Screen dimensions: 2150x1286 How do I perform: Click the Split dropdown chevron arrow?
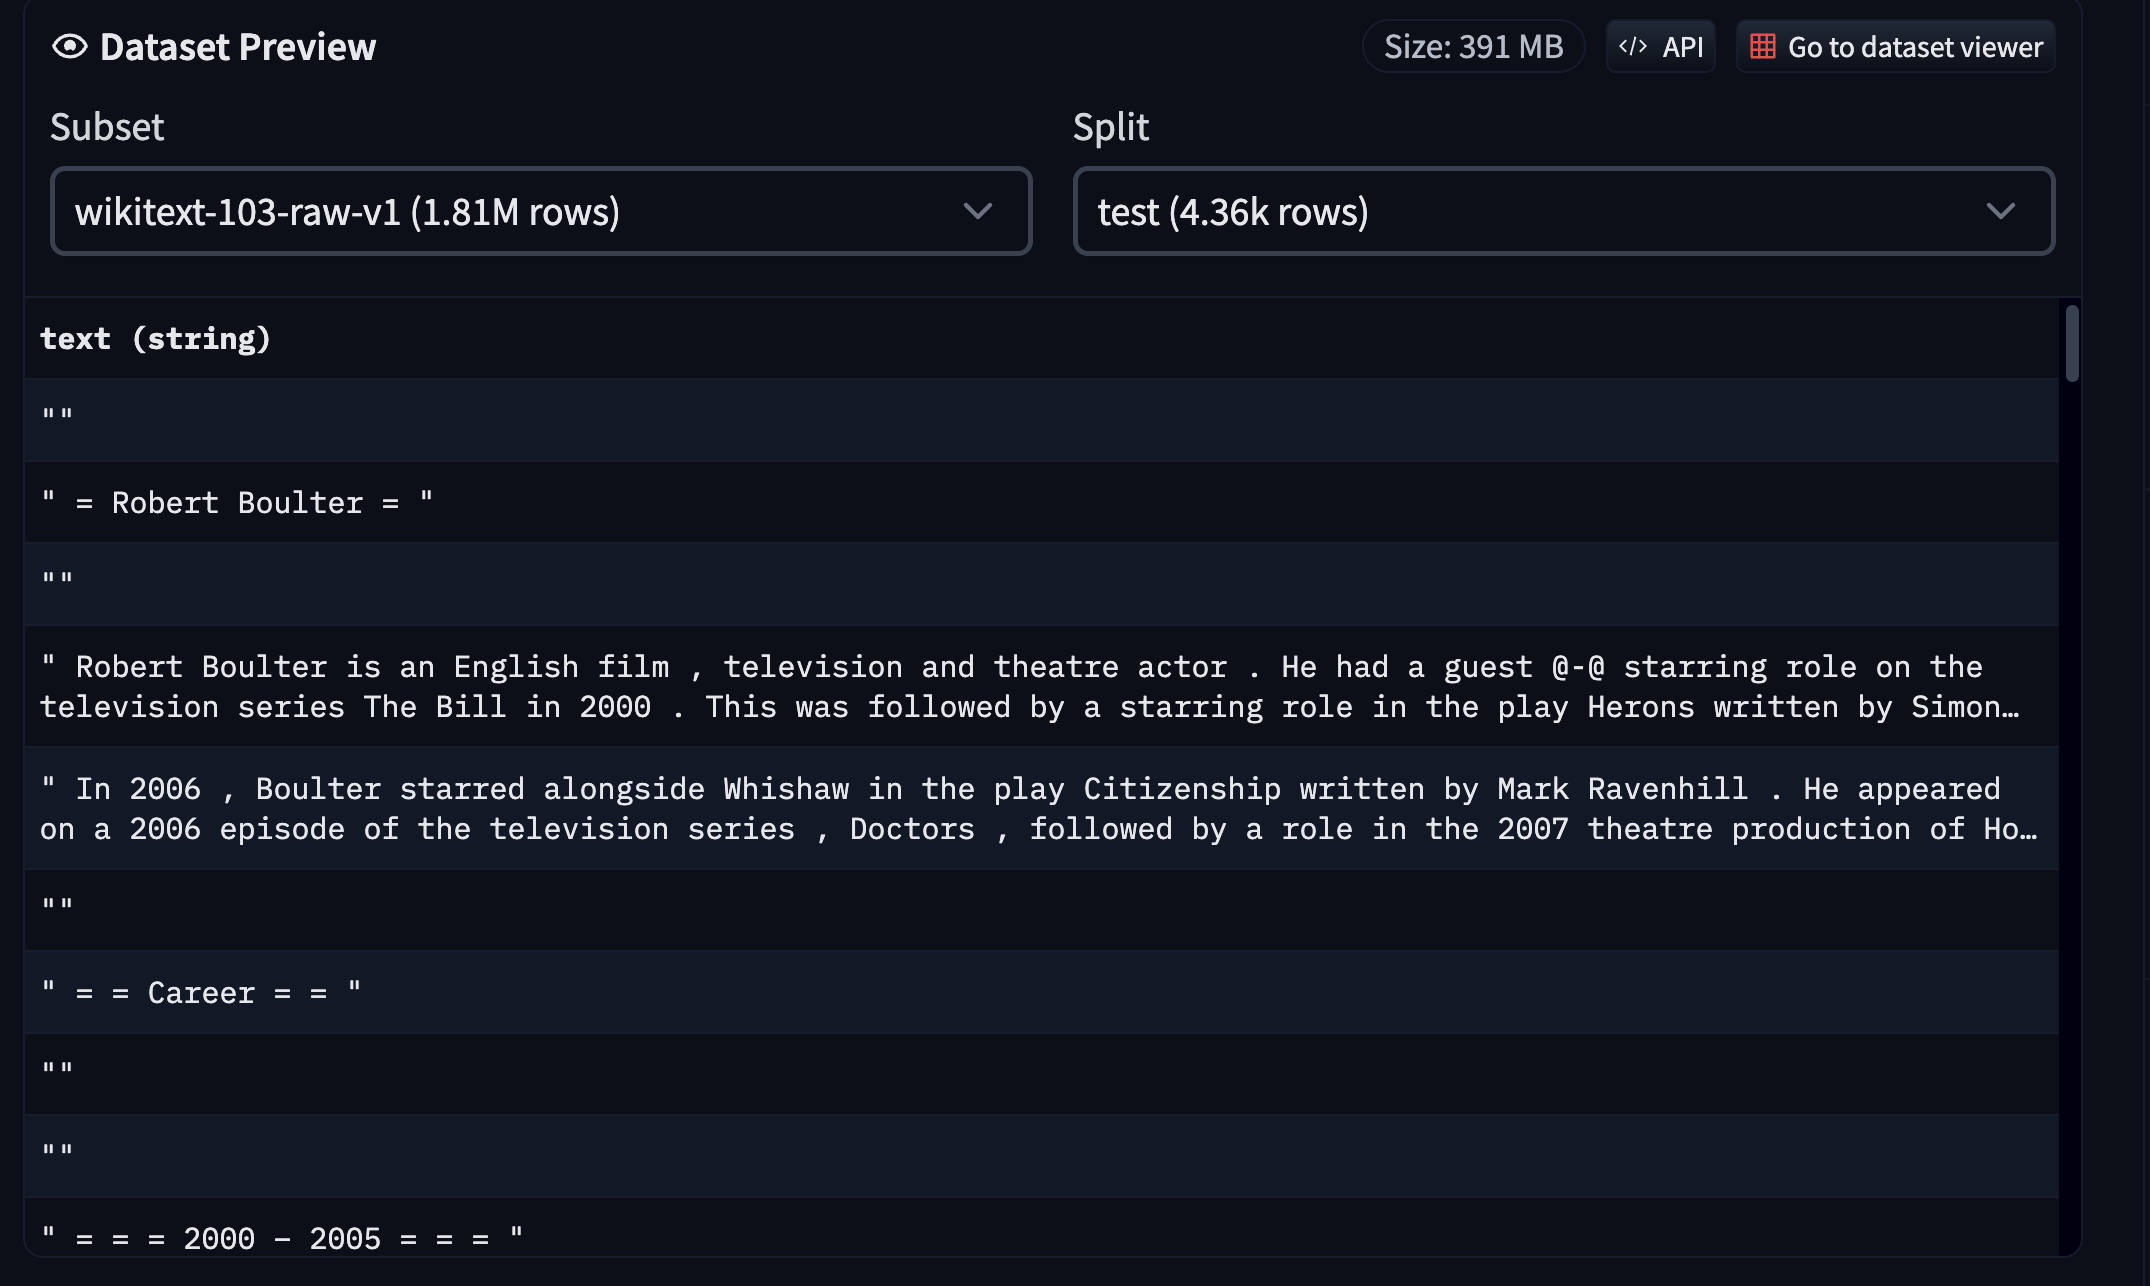[2000, 211]
